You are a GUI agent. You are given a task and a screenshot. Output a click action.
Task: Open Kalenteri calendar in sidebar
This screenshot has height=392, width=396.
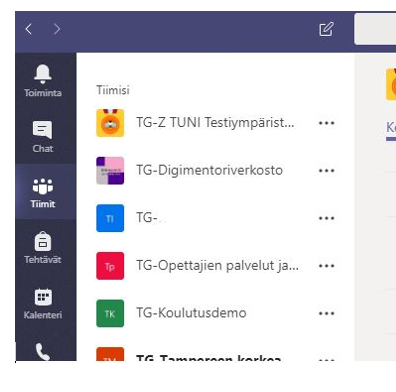pyautogui.click(x=43, y=304)
